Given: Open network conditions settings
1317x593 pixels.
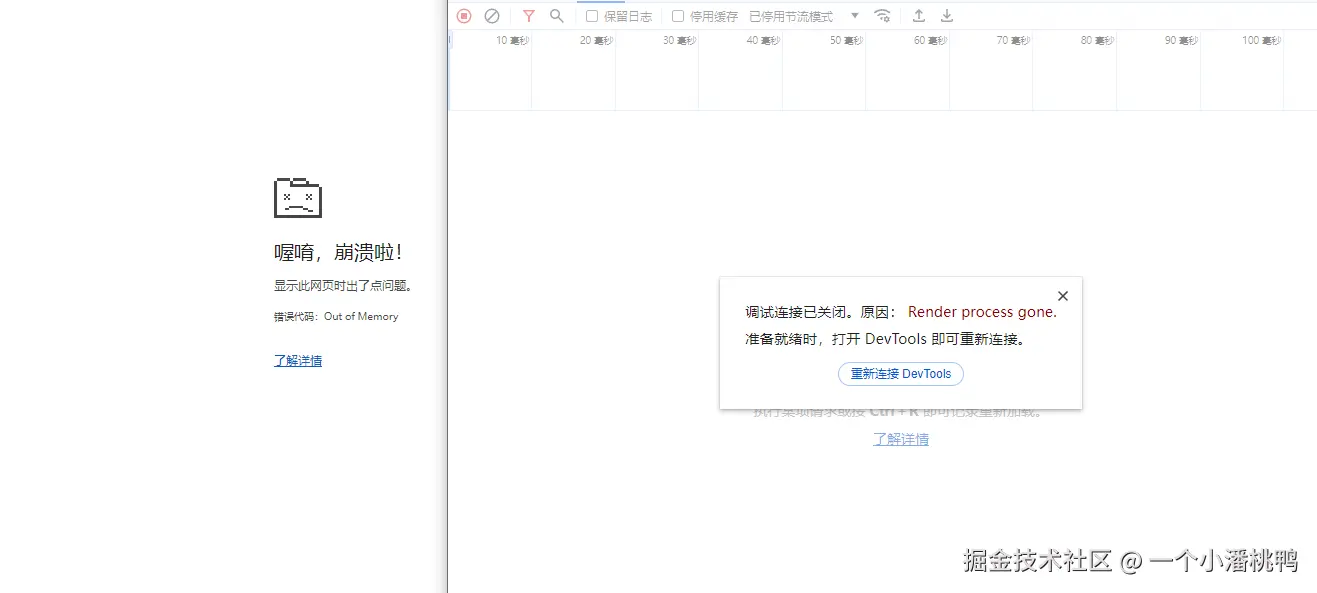Looking at the screenshot, I should [x=882, y=15].
